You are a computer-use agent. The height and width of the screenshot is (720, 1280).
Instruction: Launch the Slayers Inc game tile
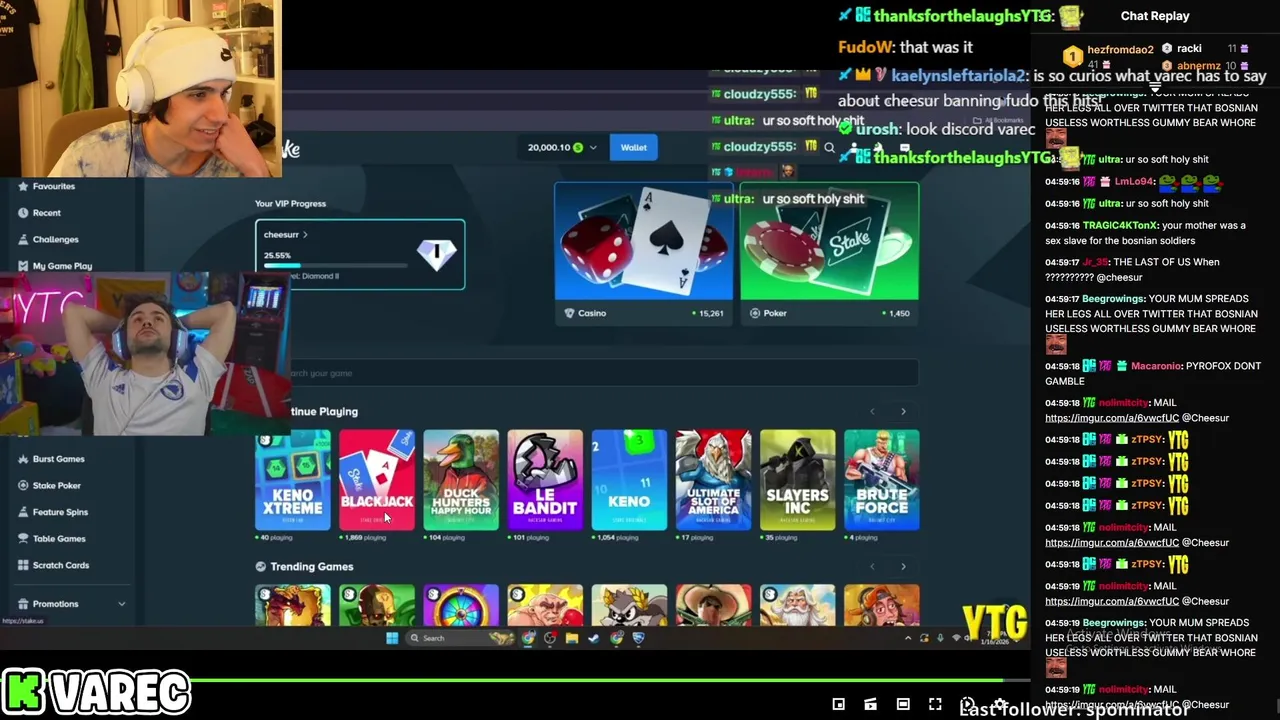(797, 479)
